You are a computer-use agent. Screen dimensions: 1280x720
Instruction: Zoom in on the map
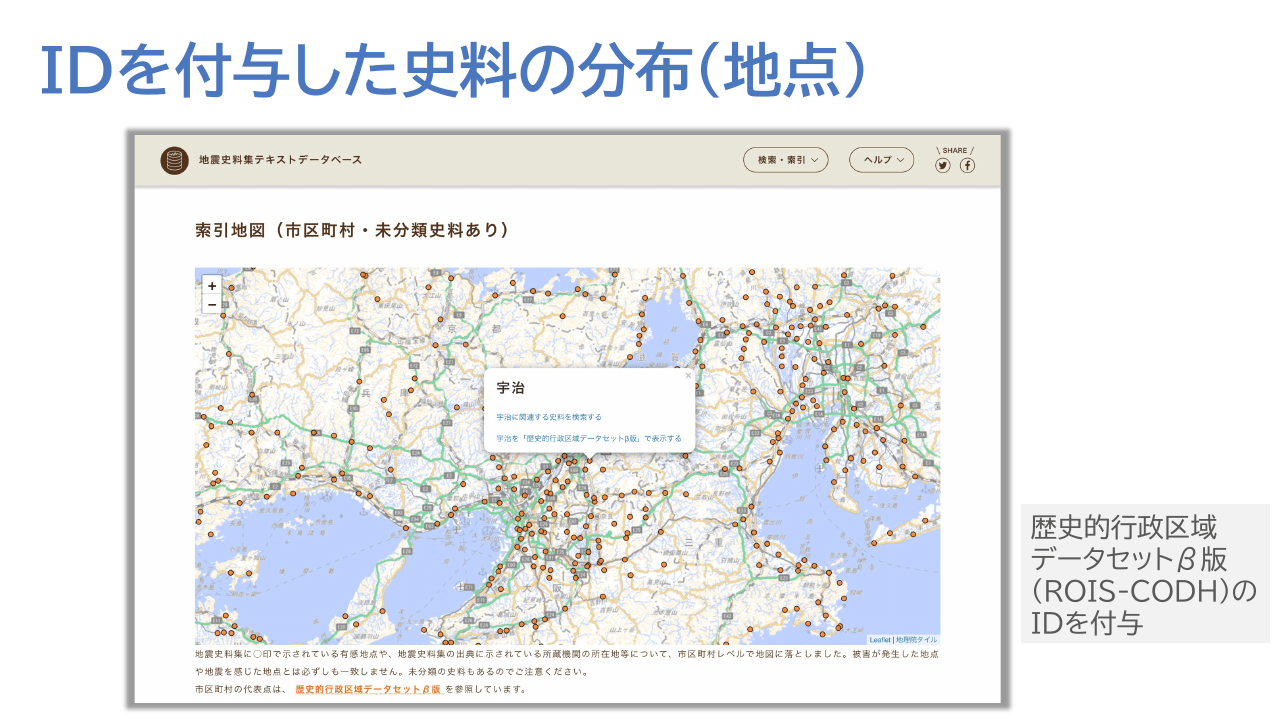click(x=212, y=286)
